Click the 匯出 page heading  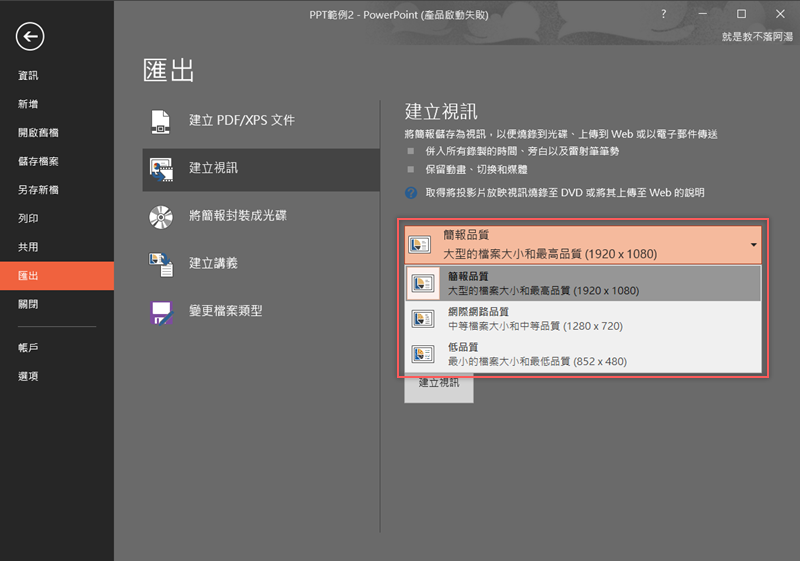point(168,70)
